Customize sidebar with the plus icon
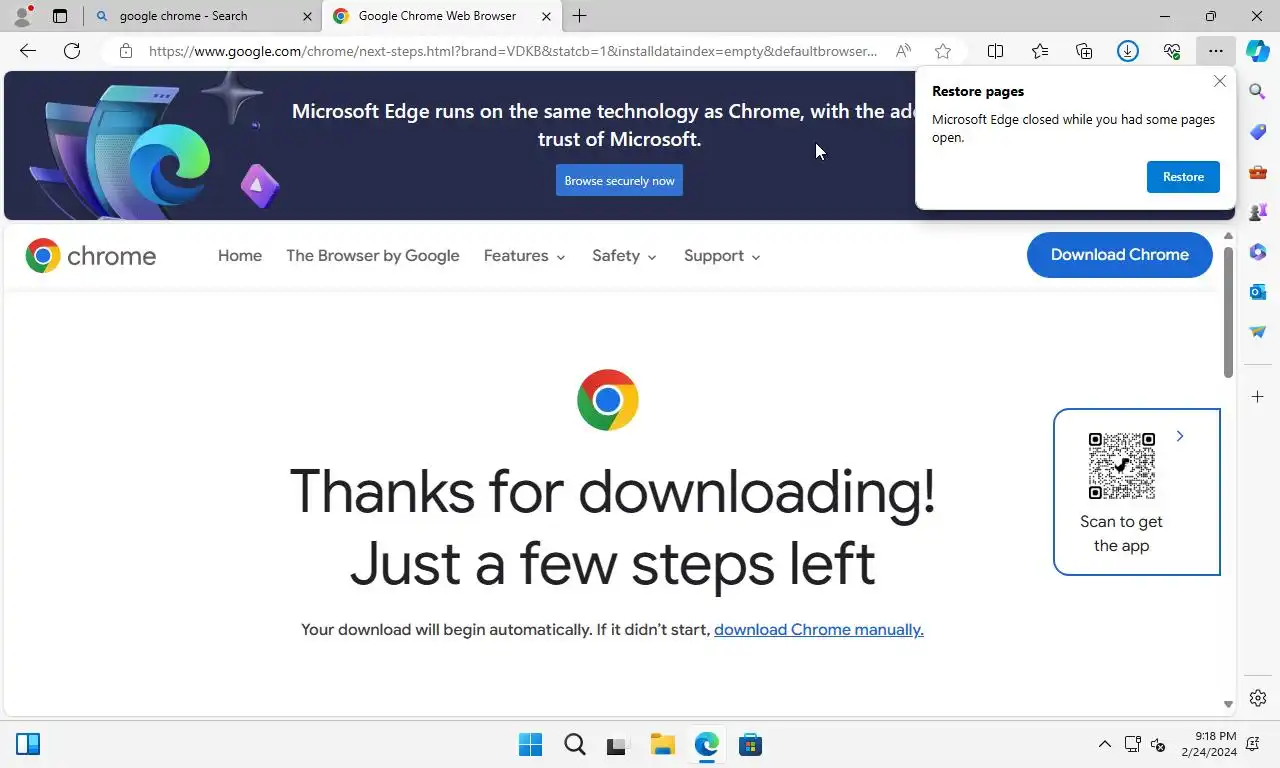 (1258, 397)
